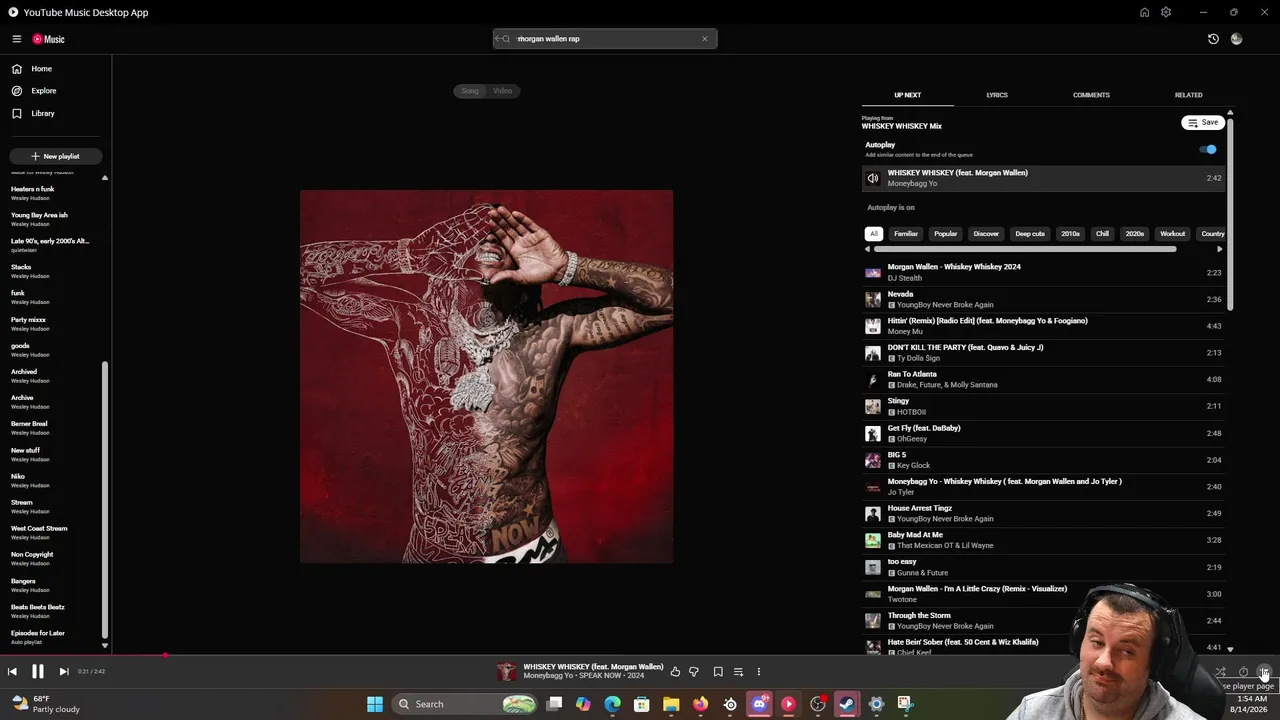This screenshot has width=1280, height=720.
Task: Filter queue by Discover
Action: [x=986, y=234]
